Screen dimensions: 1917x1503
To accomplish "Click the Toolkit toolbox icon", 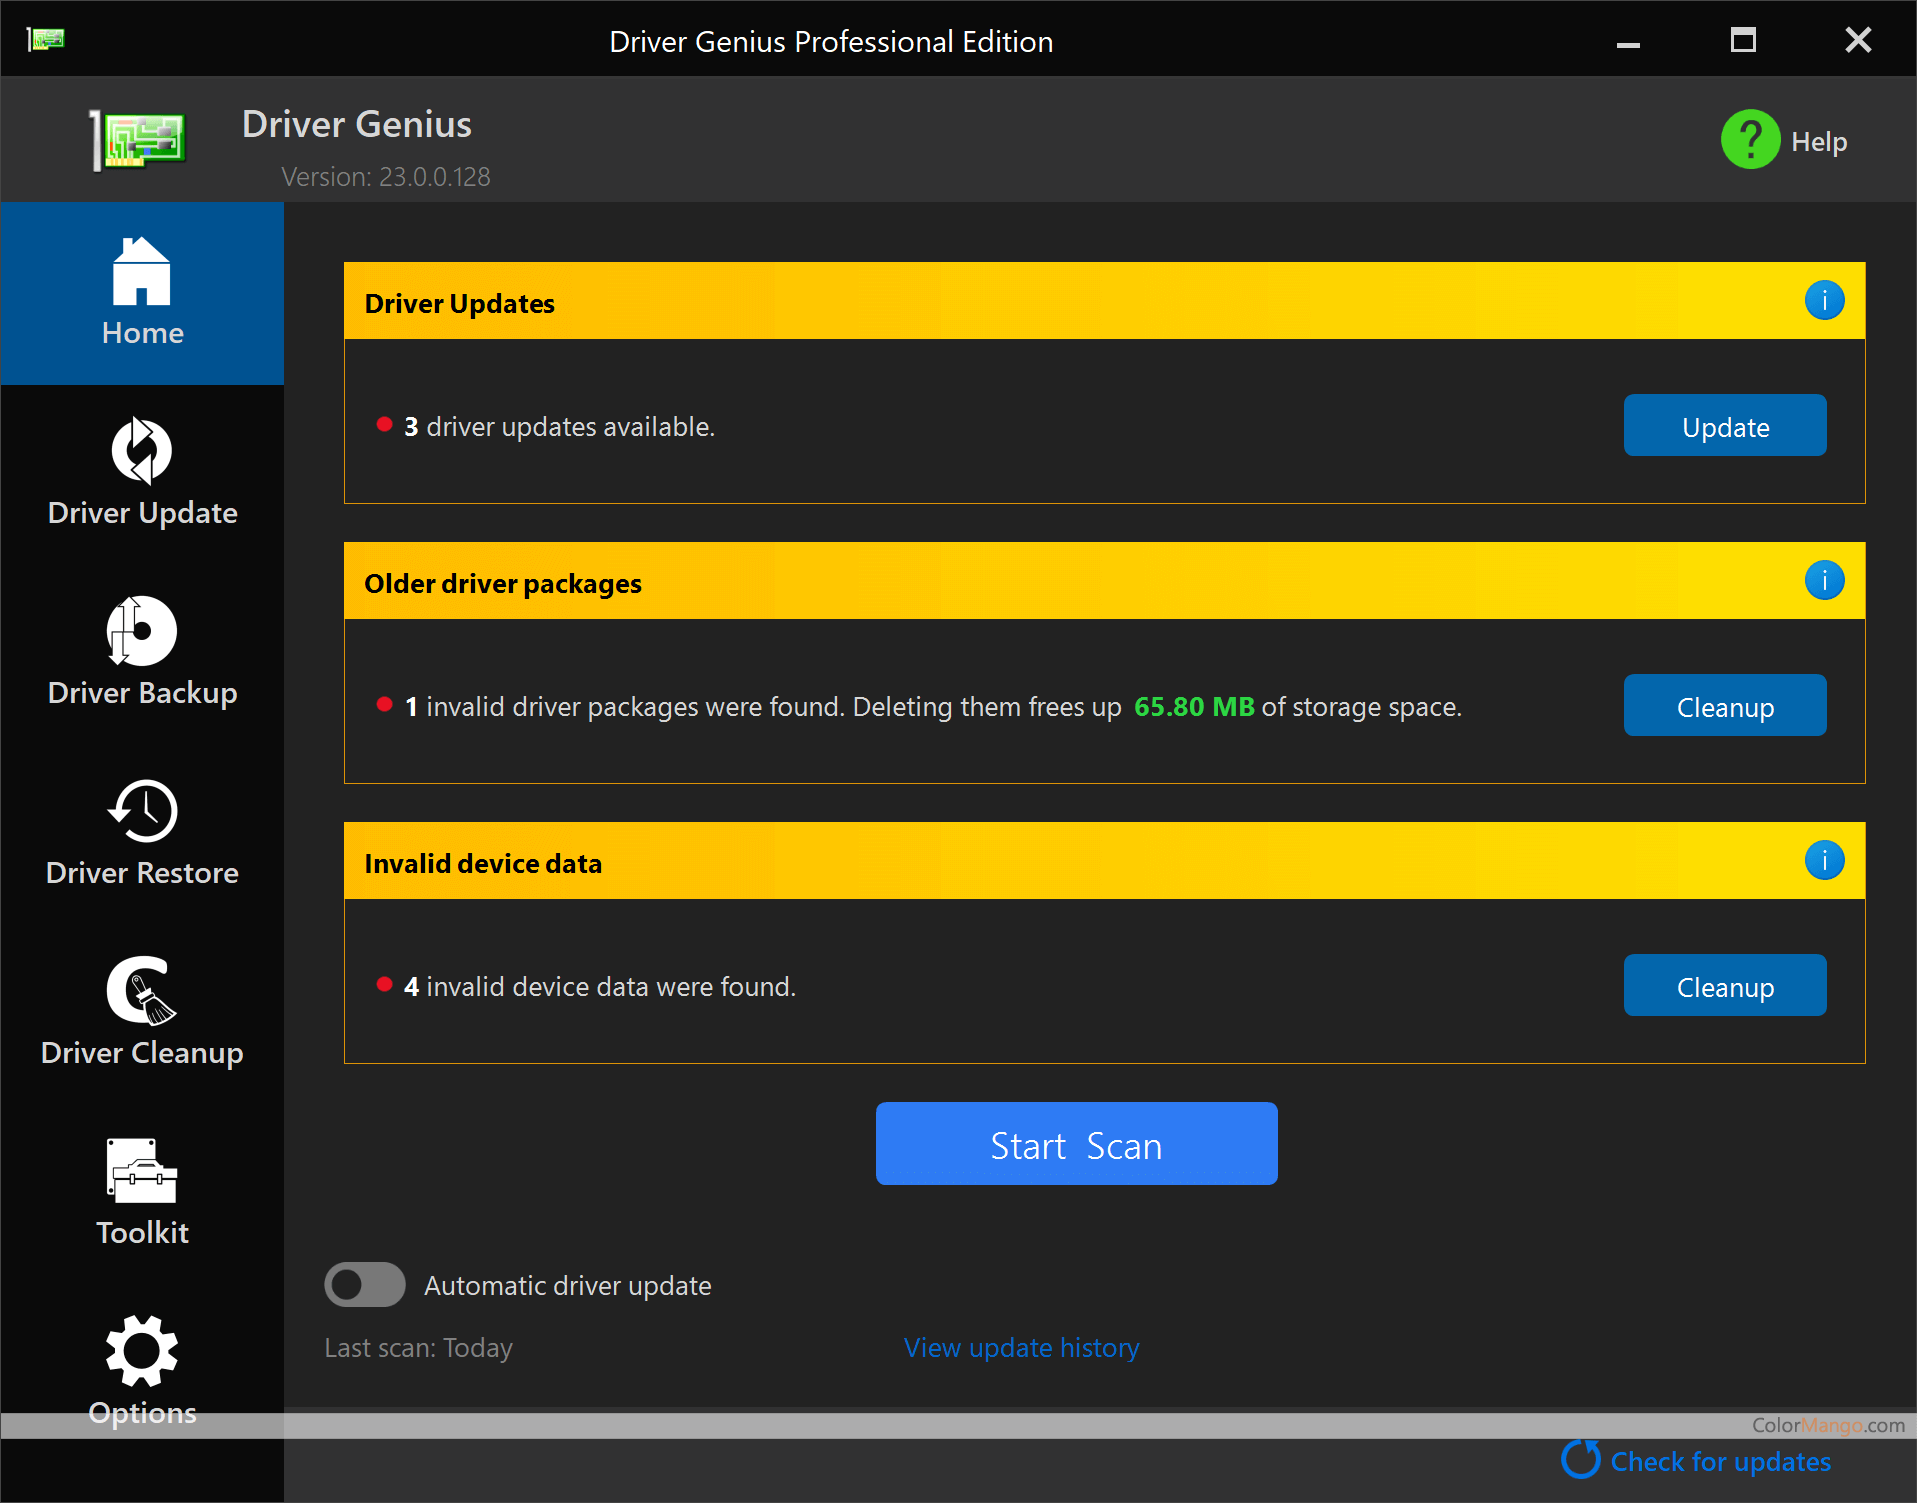I will pos(142,1170).
